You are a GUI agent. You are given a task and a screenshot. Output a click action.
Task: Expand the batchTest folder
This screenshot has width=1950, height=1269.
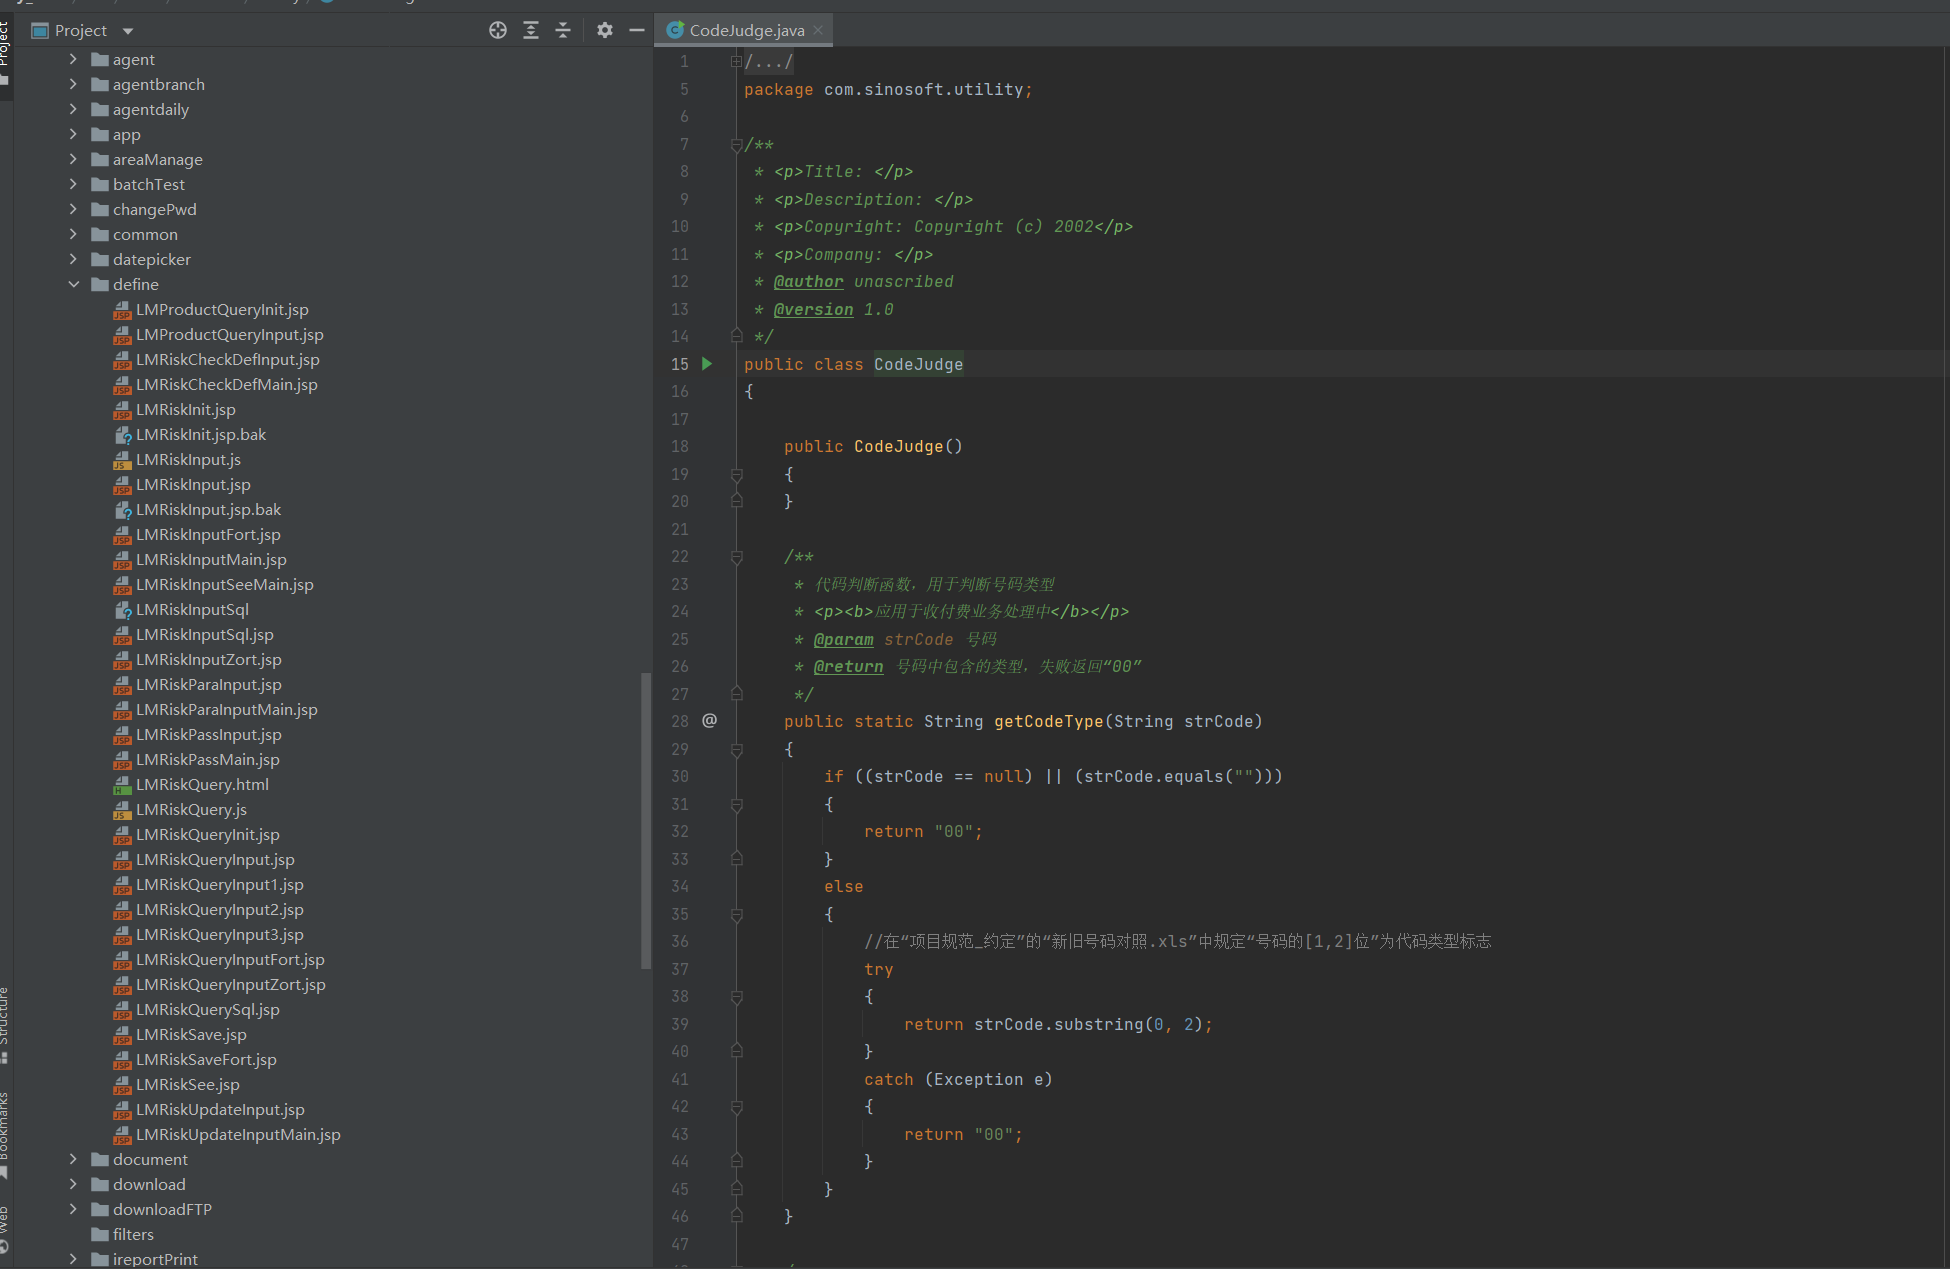(x=73, y=184)
